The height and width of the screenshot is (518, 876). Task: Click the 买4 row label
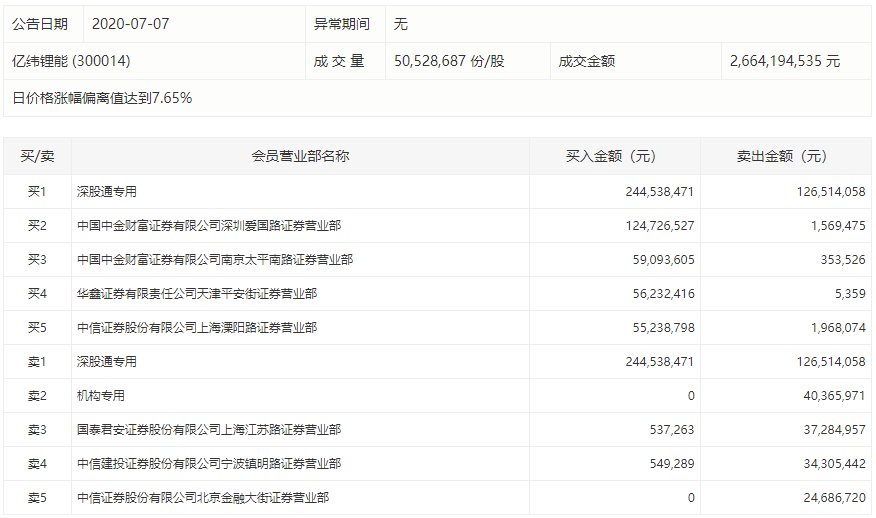tap(37, 294)
